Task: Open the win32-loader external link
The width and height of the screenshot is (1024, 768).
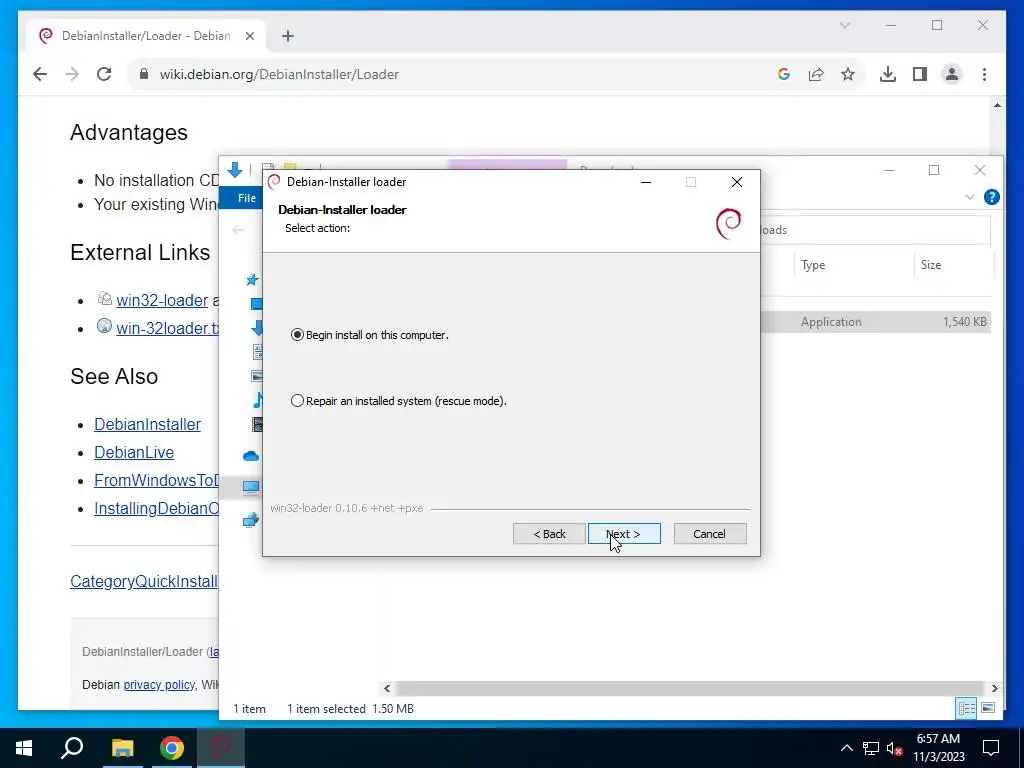Action: 162,300
